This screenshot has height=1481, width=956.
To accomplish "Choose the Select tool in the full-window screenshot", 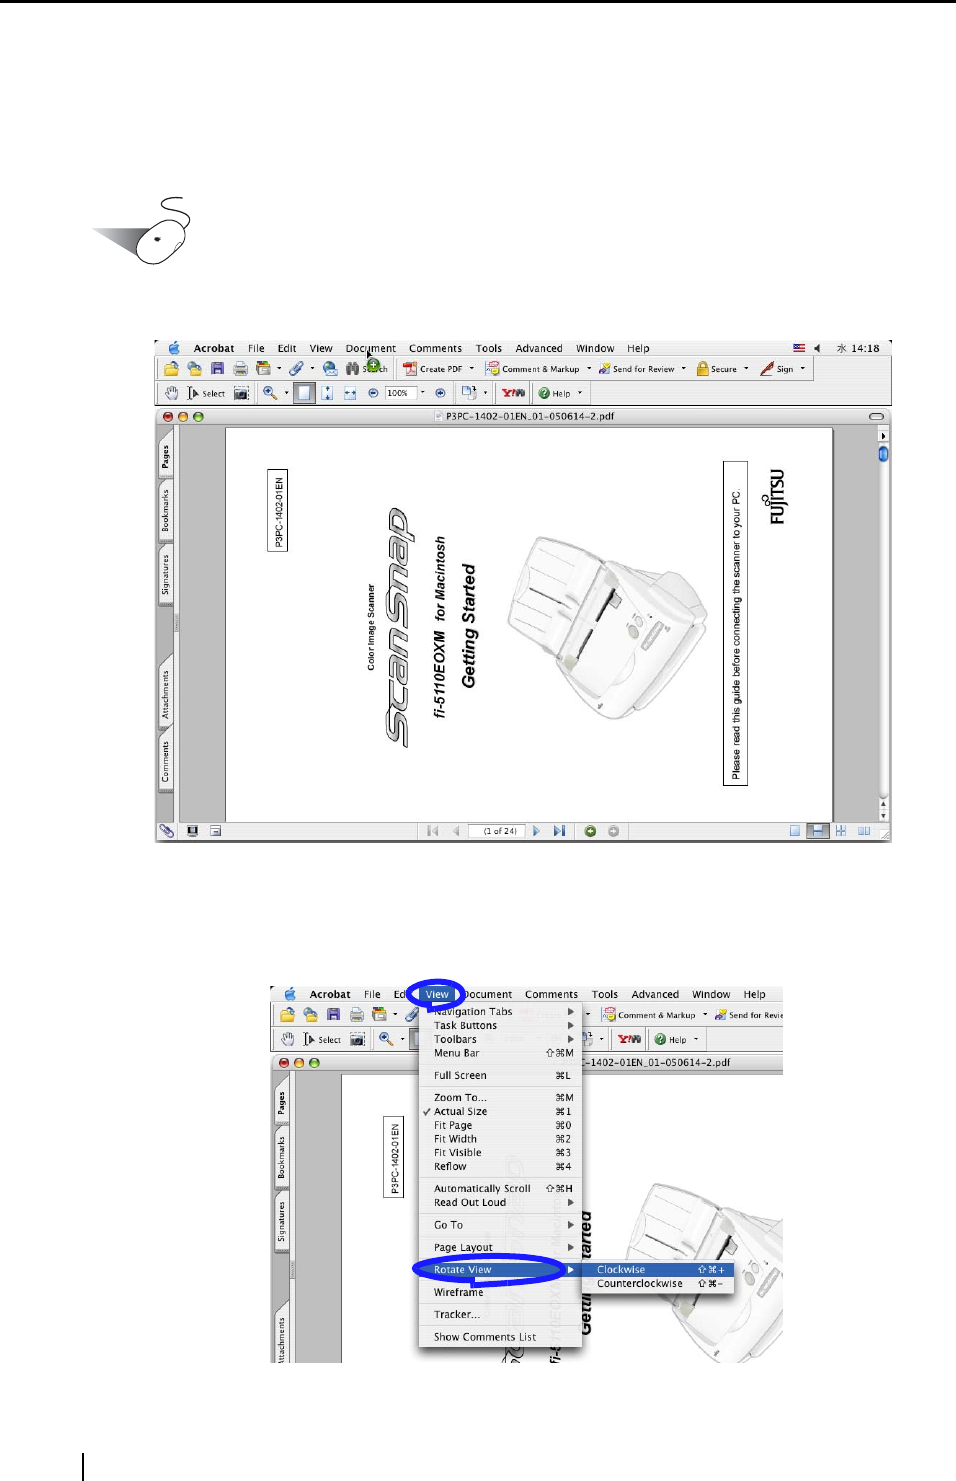I will (x=206, y=393).
